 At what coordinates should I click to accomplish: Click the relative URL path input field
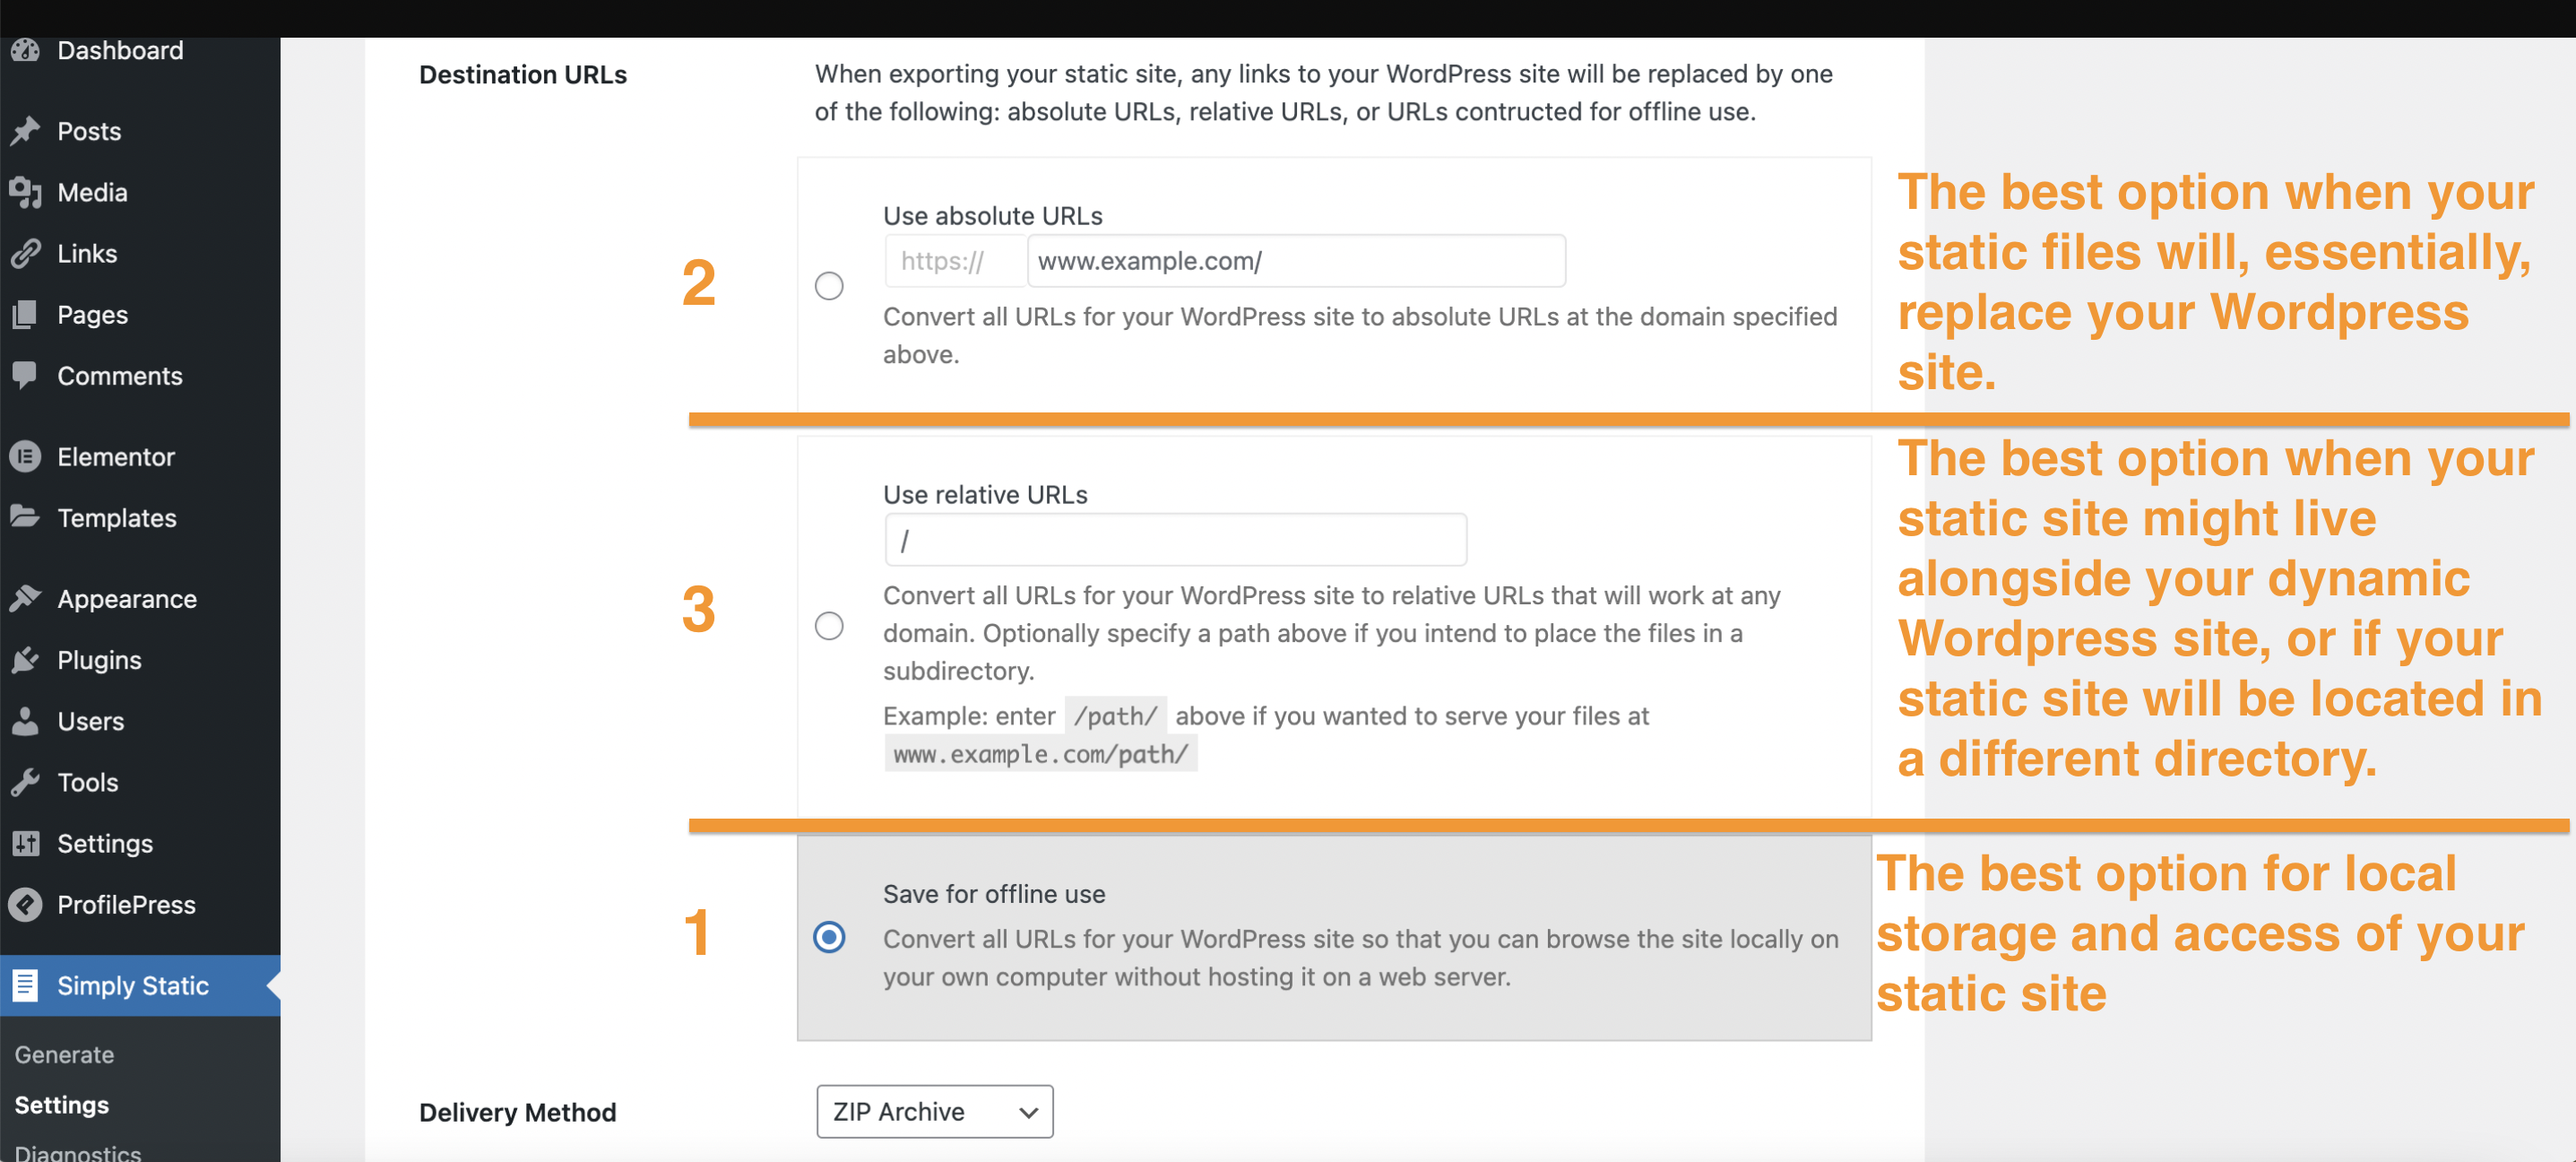[1175, 540]
